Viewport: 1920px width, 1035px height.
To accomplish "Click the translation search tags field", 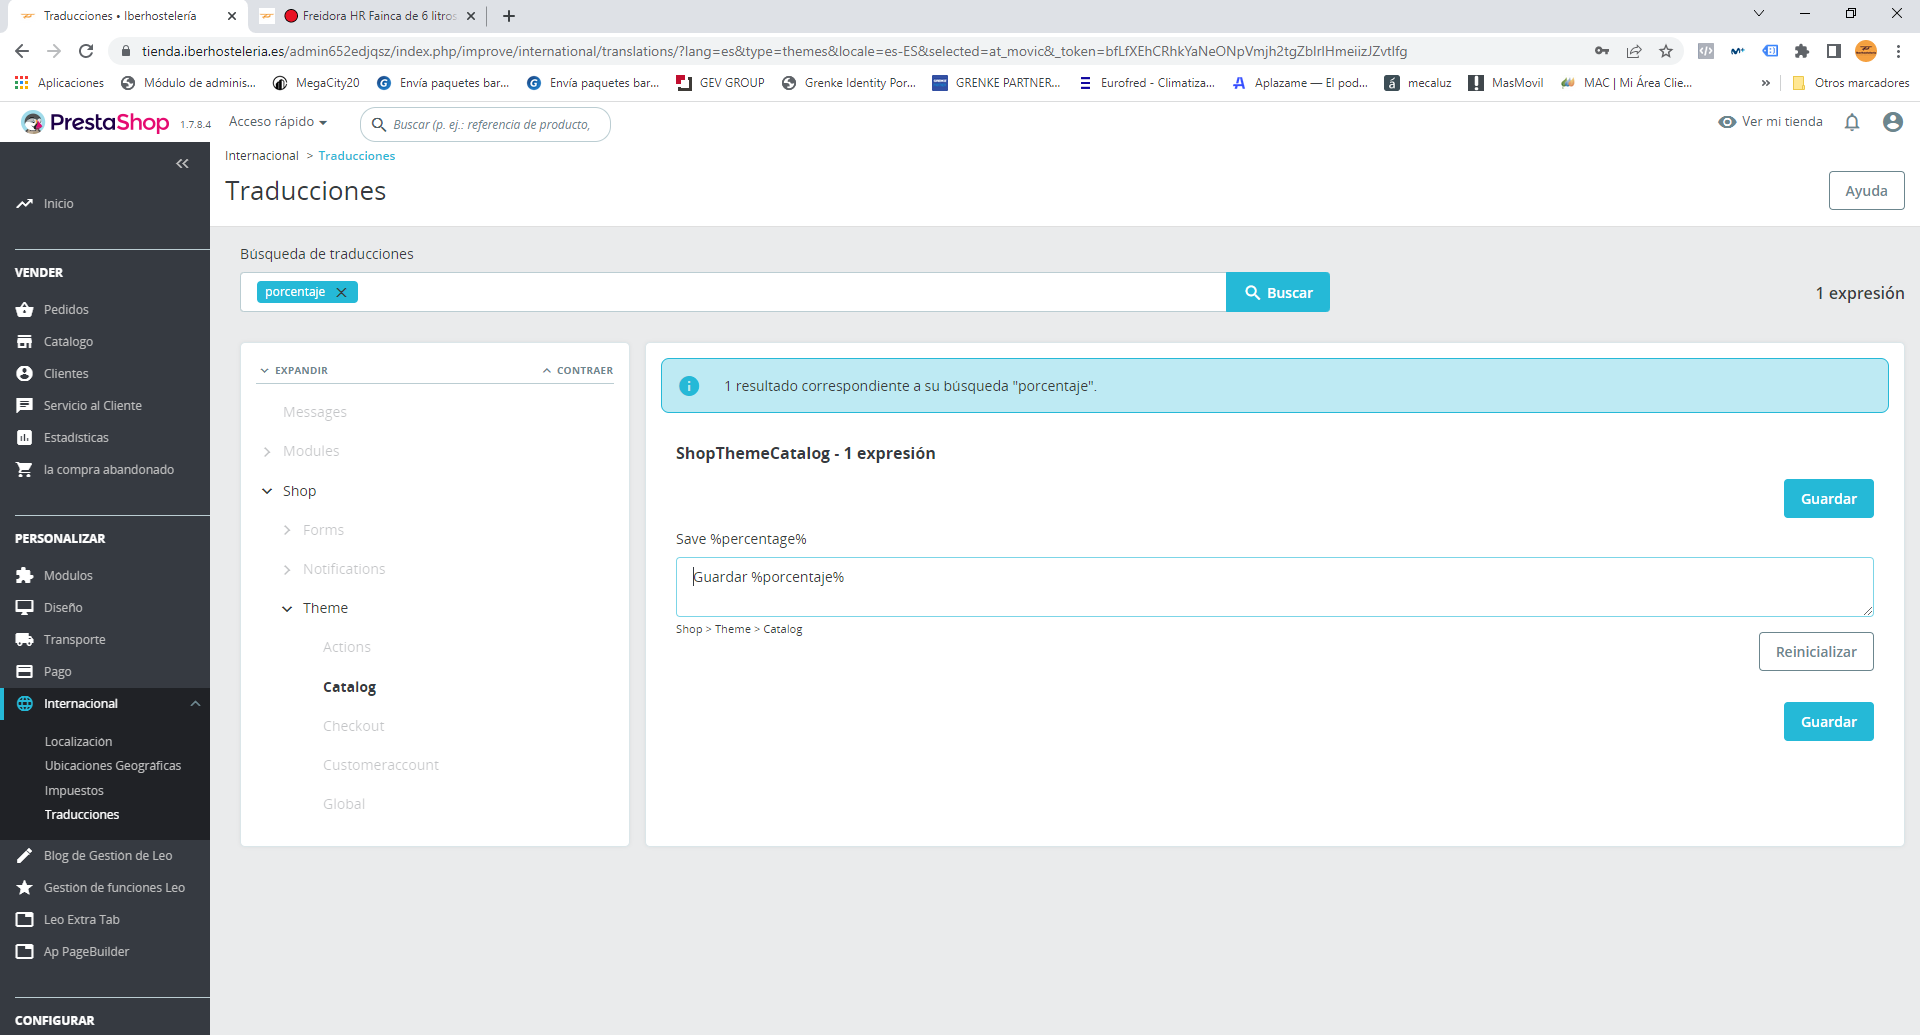I will [733, 292].
